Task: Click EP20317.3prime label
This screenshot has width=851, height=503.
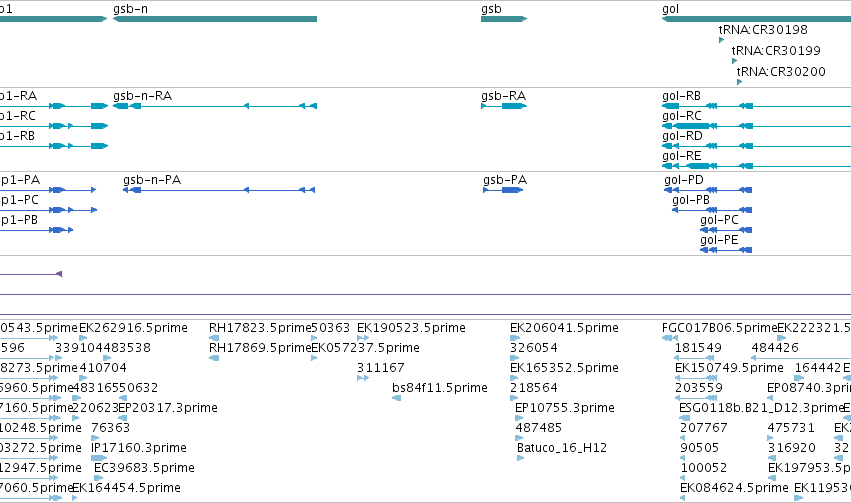Action: (x=168, y=408)
